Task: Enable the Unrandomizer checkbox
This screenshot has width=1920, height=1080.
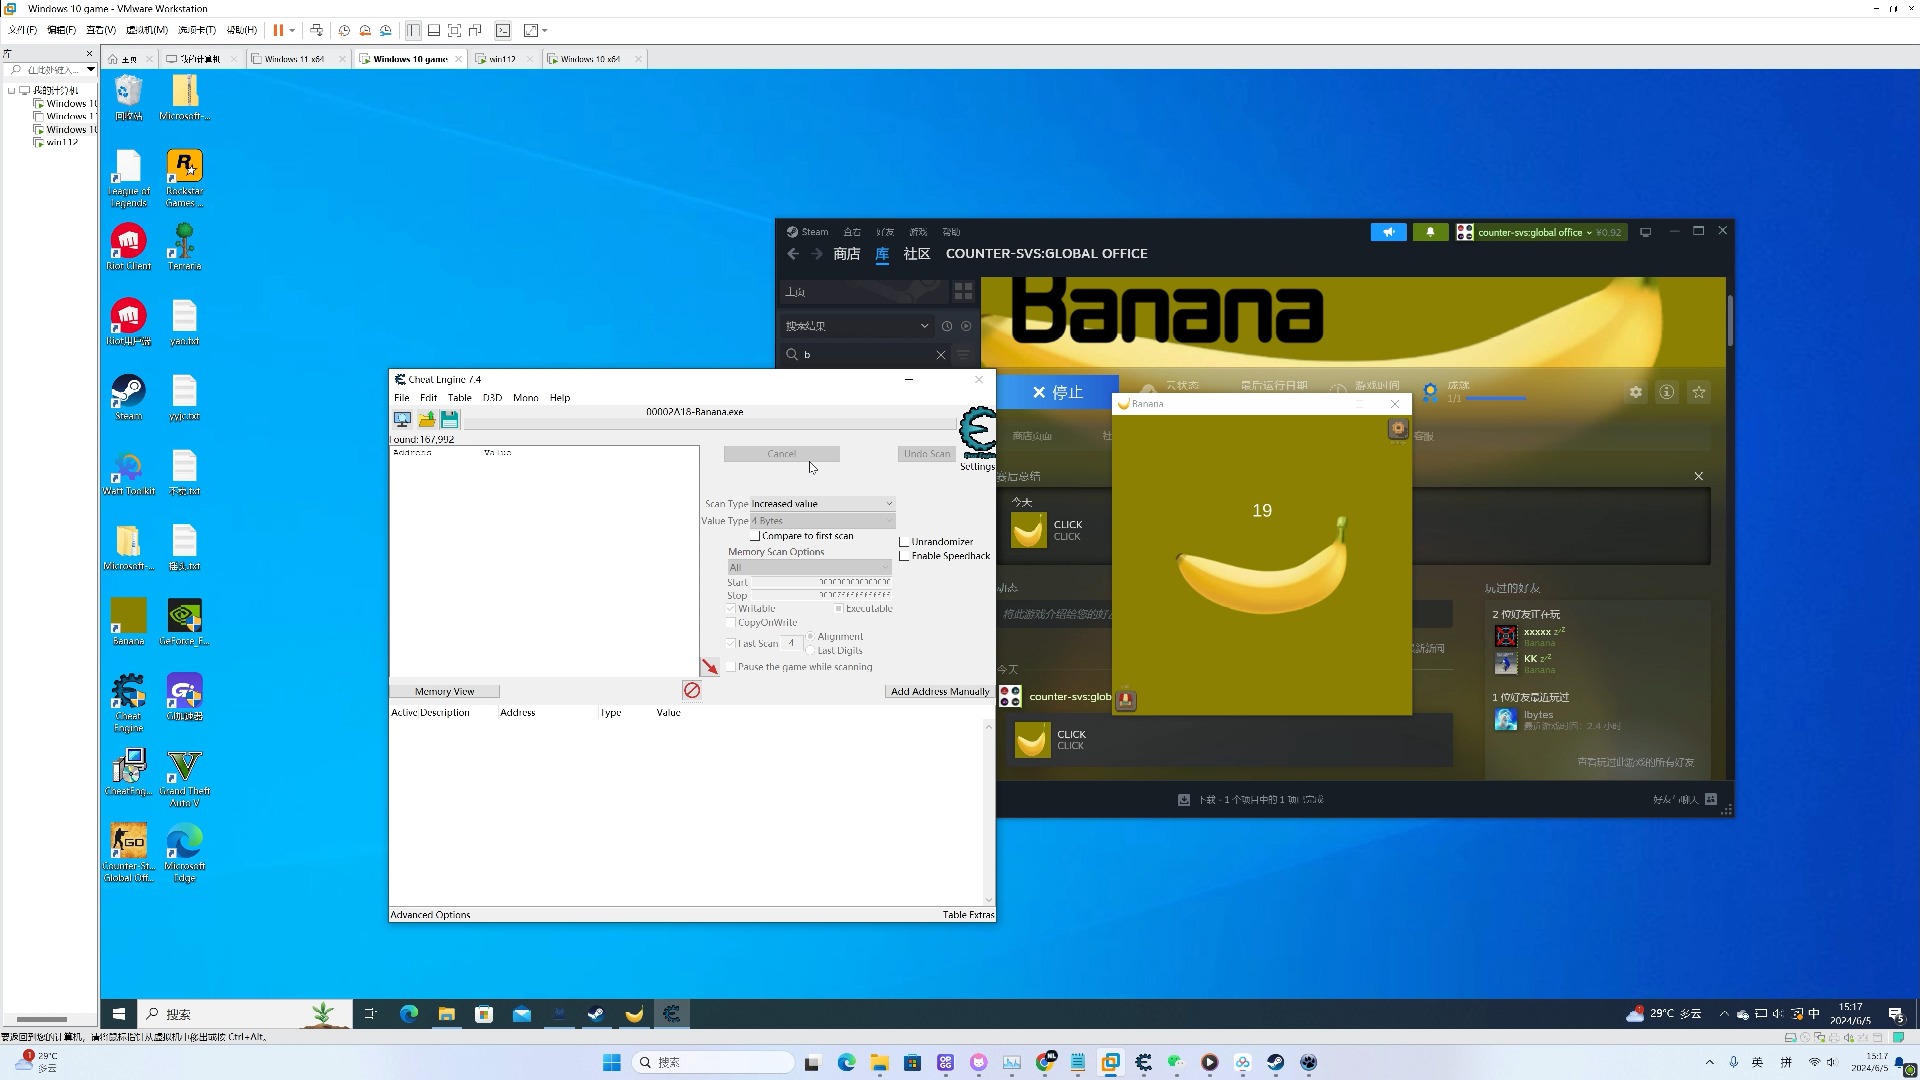Action: [904, 542]
